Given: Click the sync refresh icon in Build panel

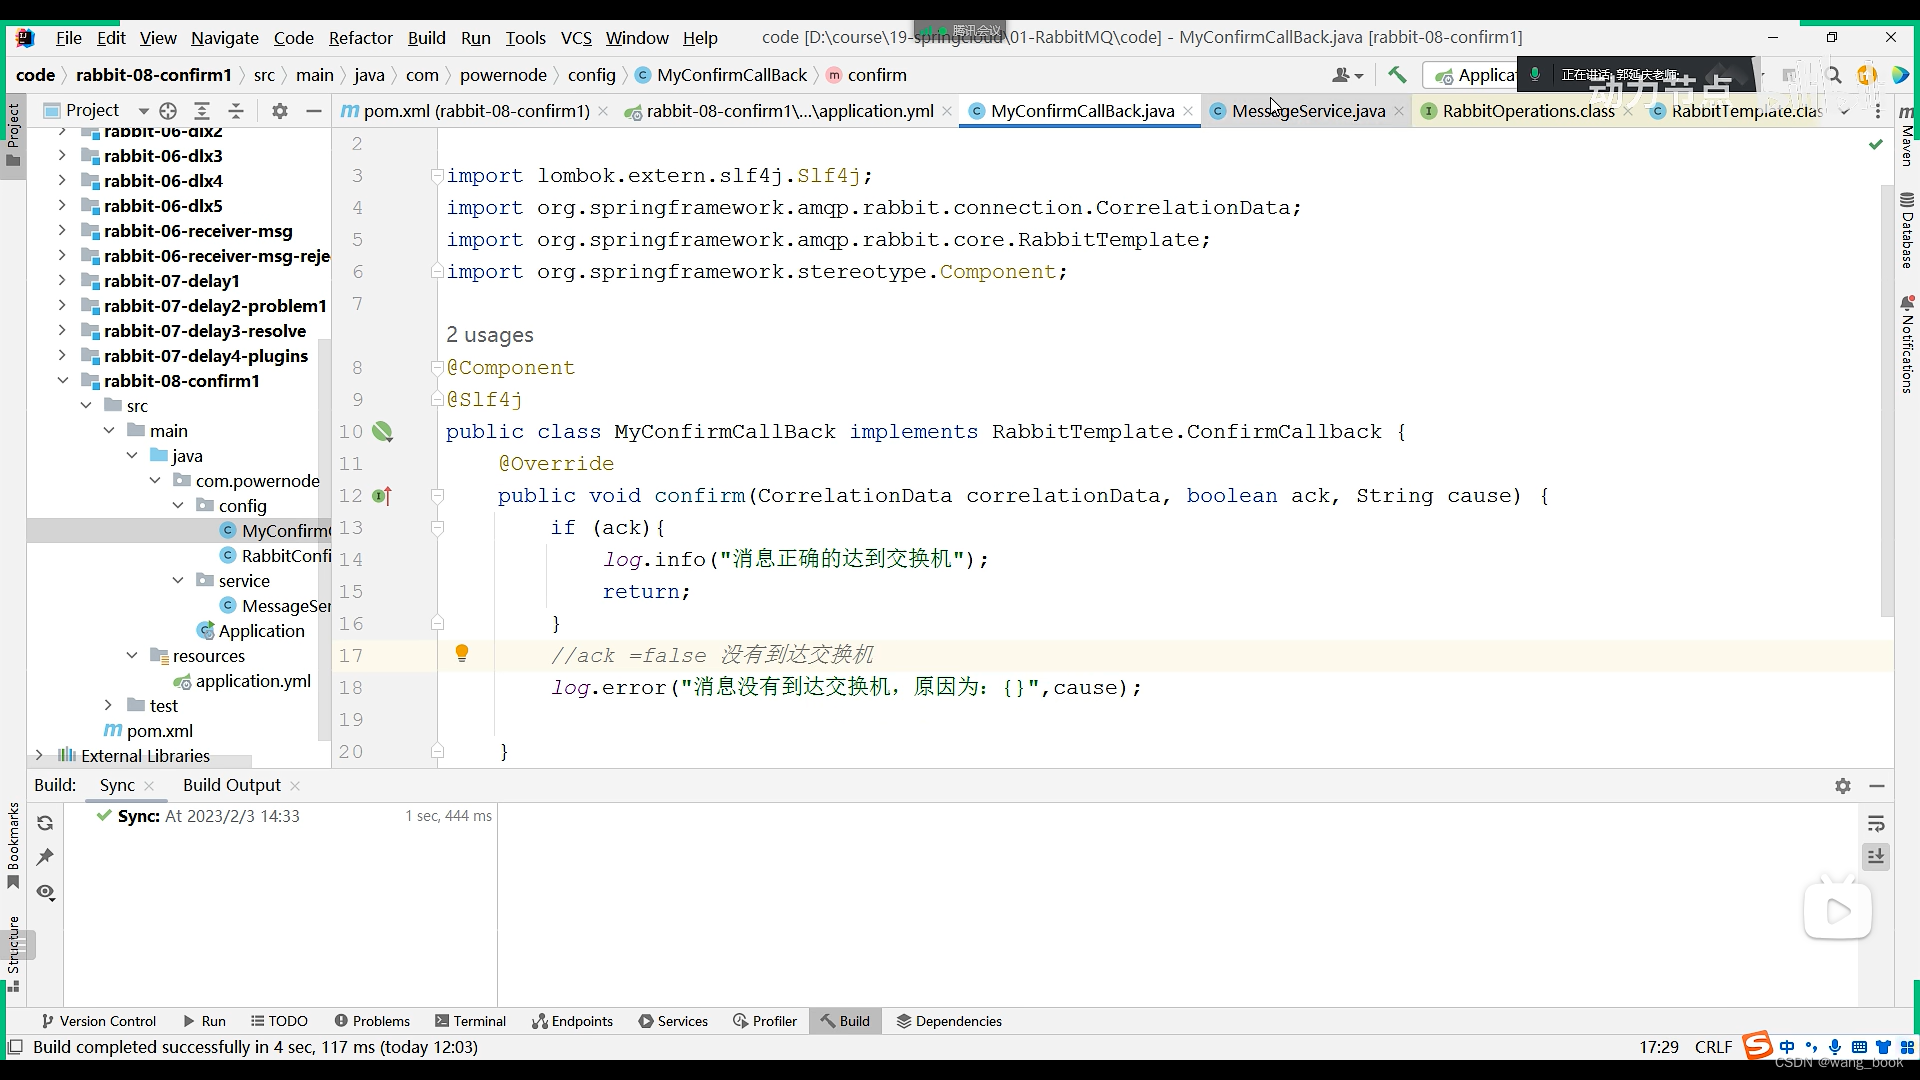Looking at the screenshot, I should [45, 823].
